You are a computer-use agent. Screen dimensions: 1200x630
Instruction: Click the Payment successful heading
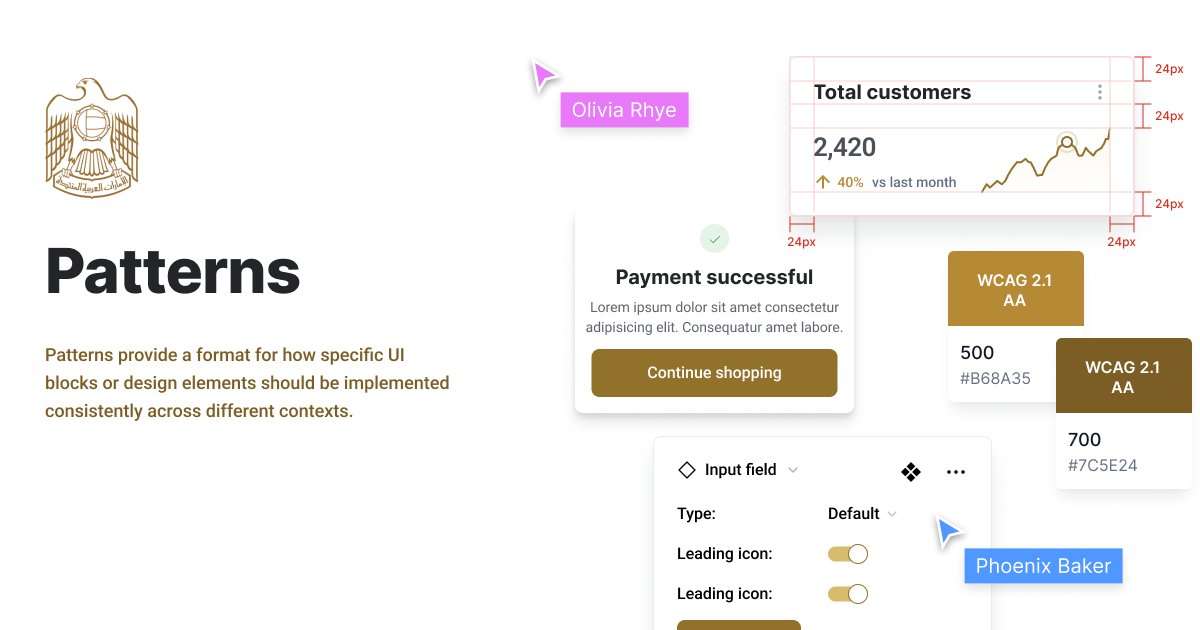coord(713,277)
